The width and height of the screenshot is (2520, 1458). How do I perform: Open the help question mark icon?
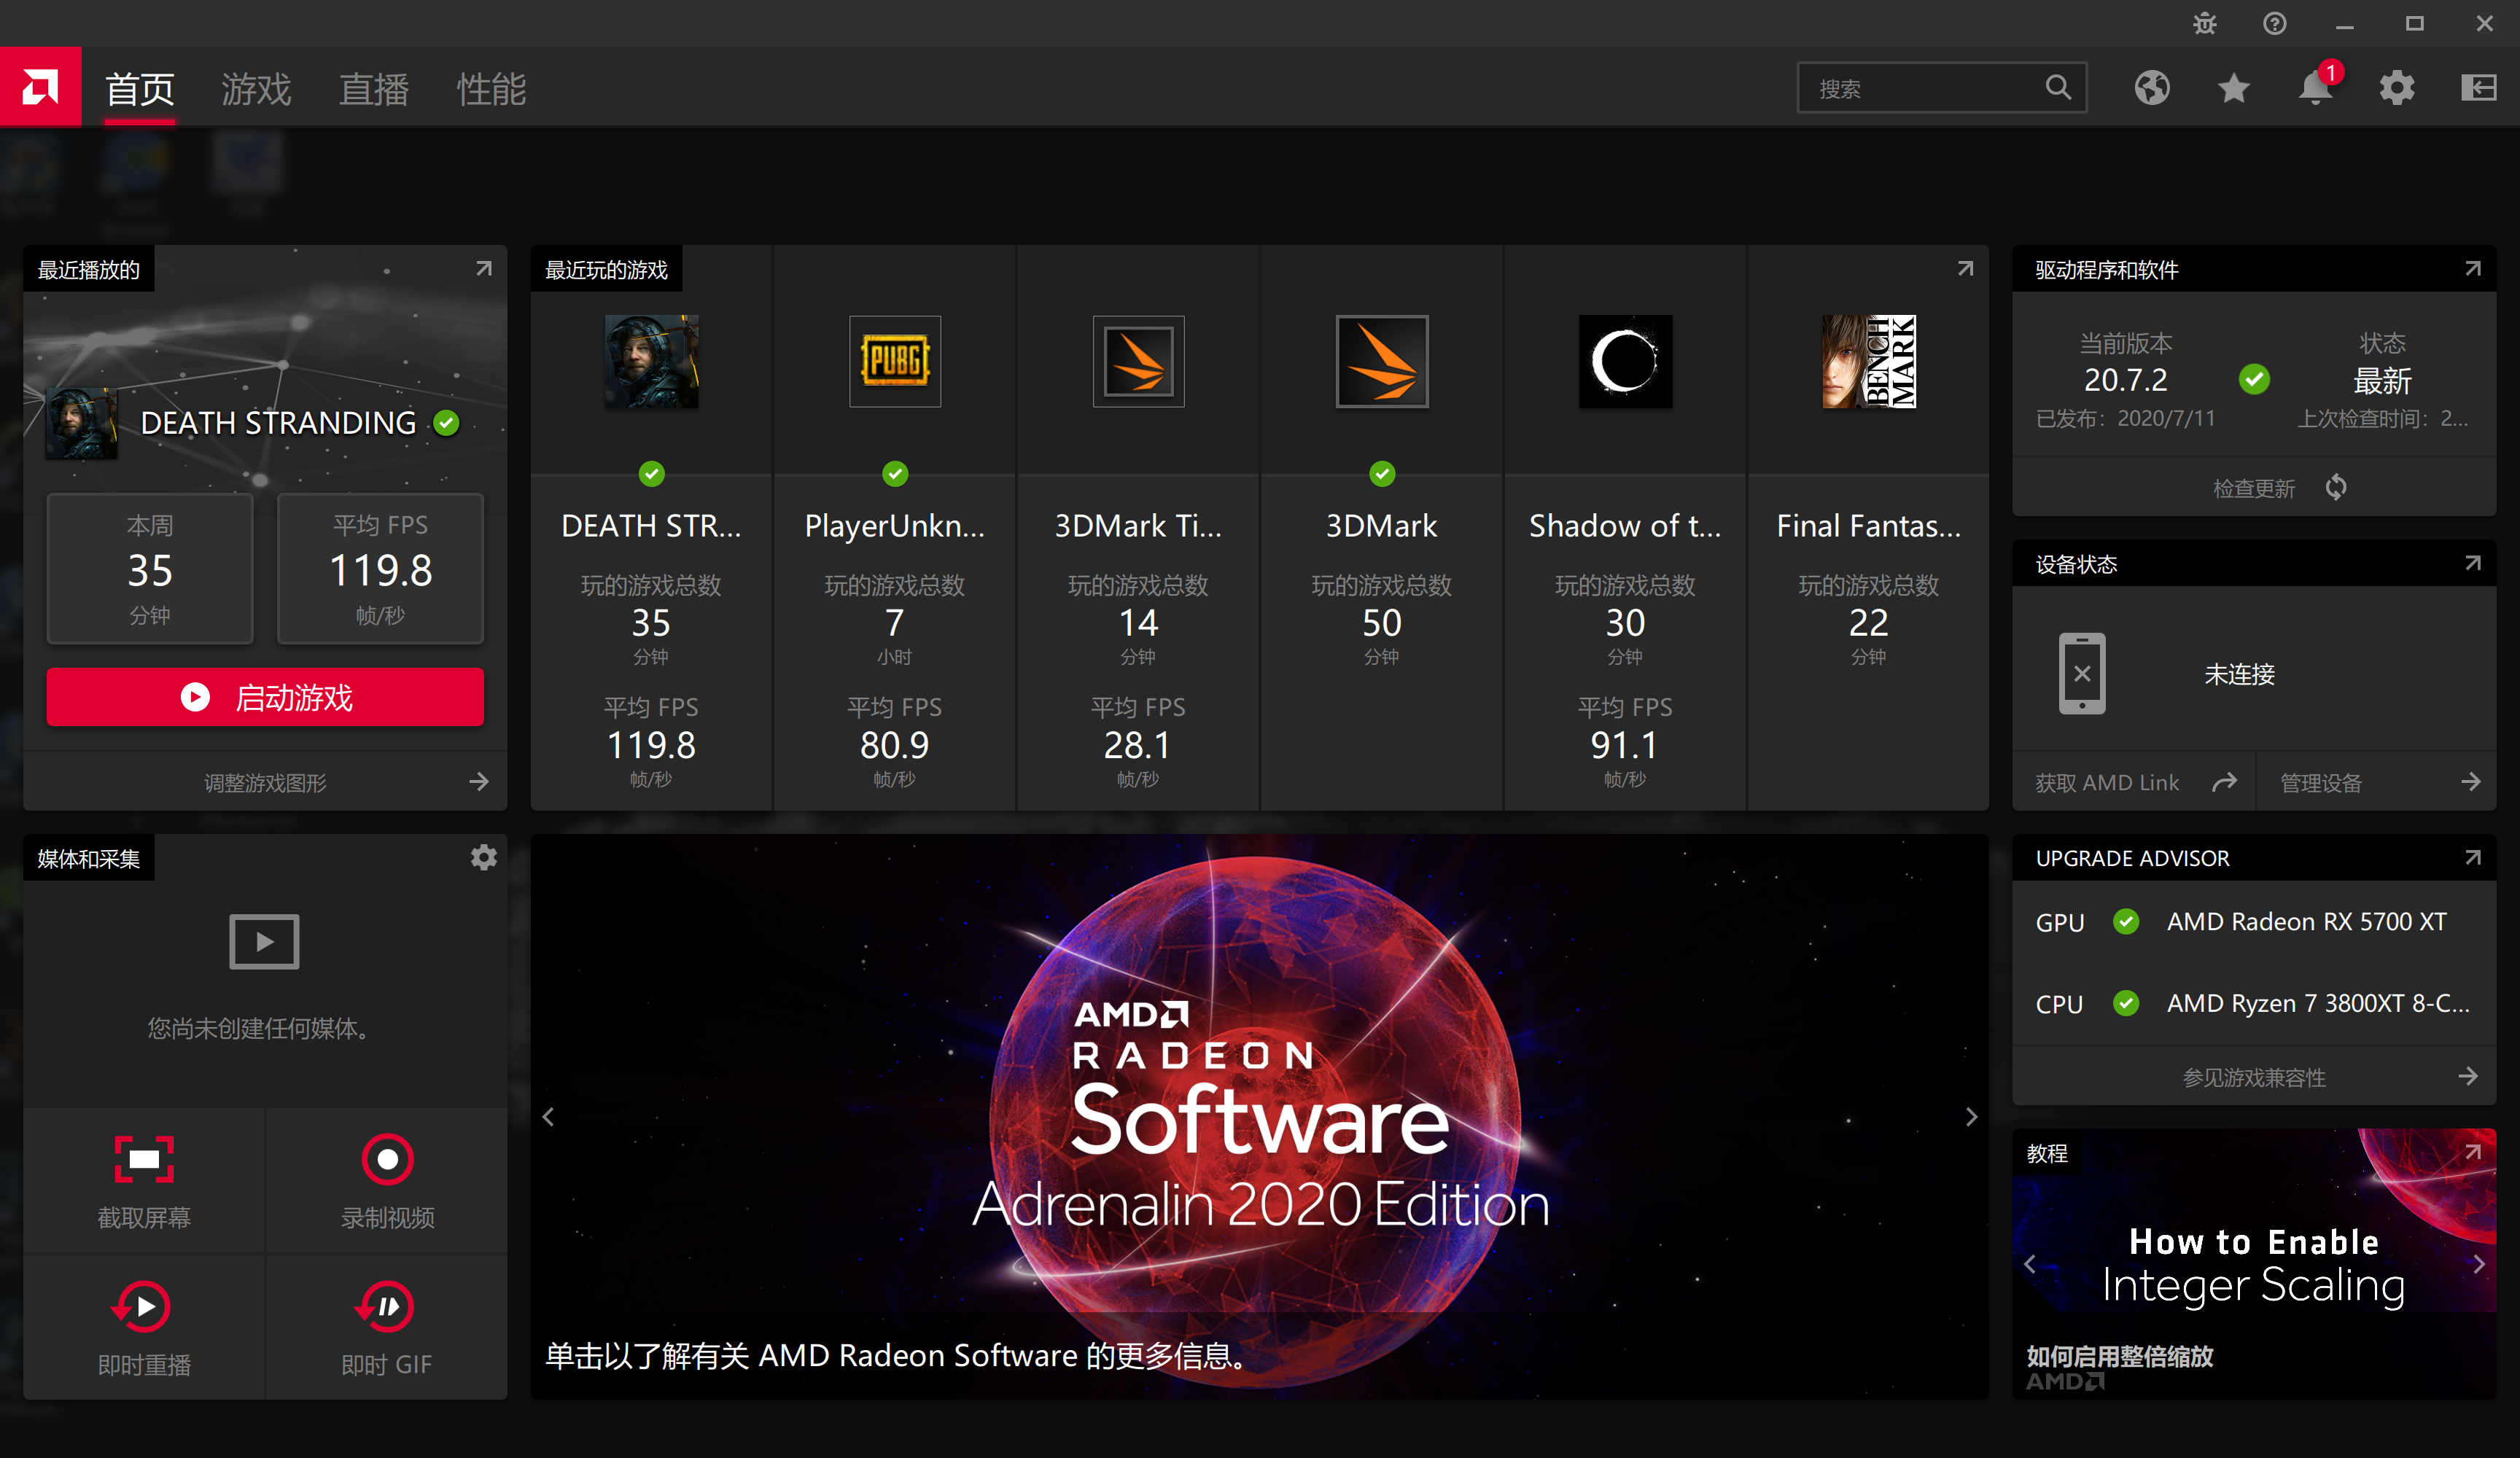[2275, 23]
